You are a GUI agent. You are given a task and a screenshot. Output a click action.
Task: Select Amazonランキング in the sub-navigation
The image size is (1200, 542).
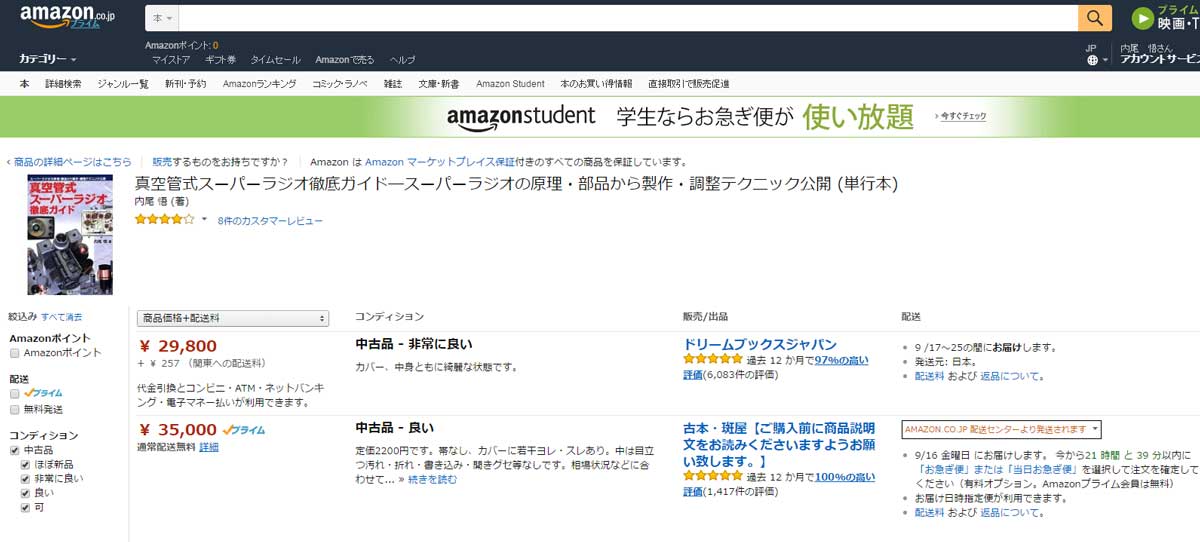click(x=259, y=84)
